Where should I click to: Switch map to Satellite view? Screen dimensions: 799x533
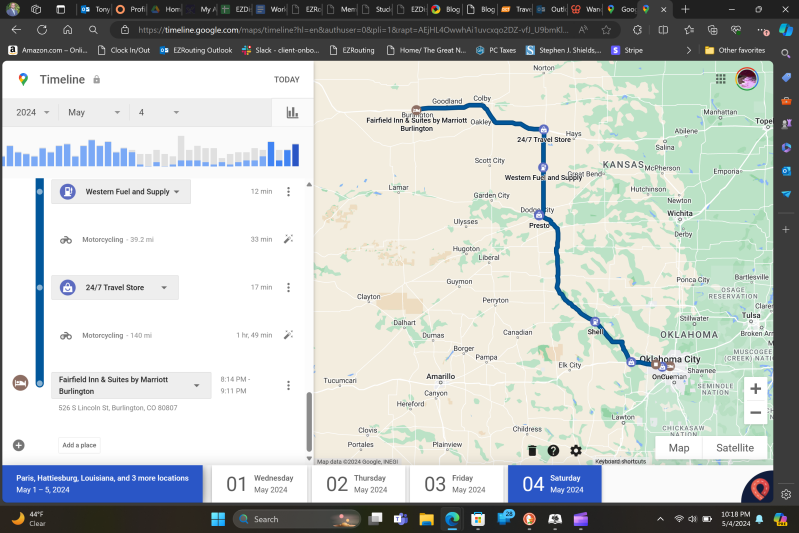735,448
